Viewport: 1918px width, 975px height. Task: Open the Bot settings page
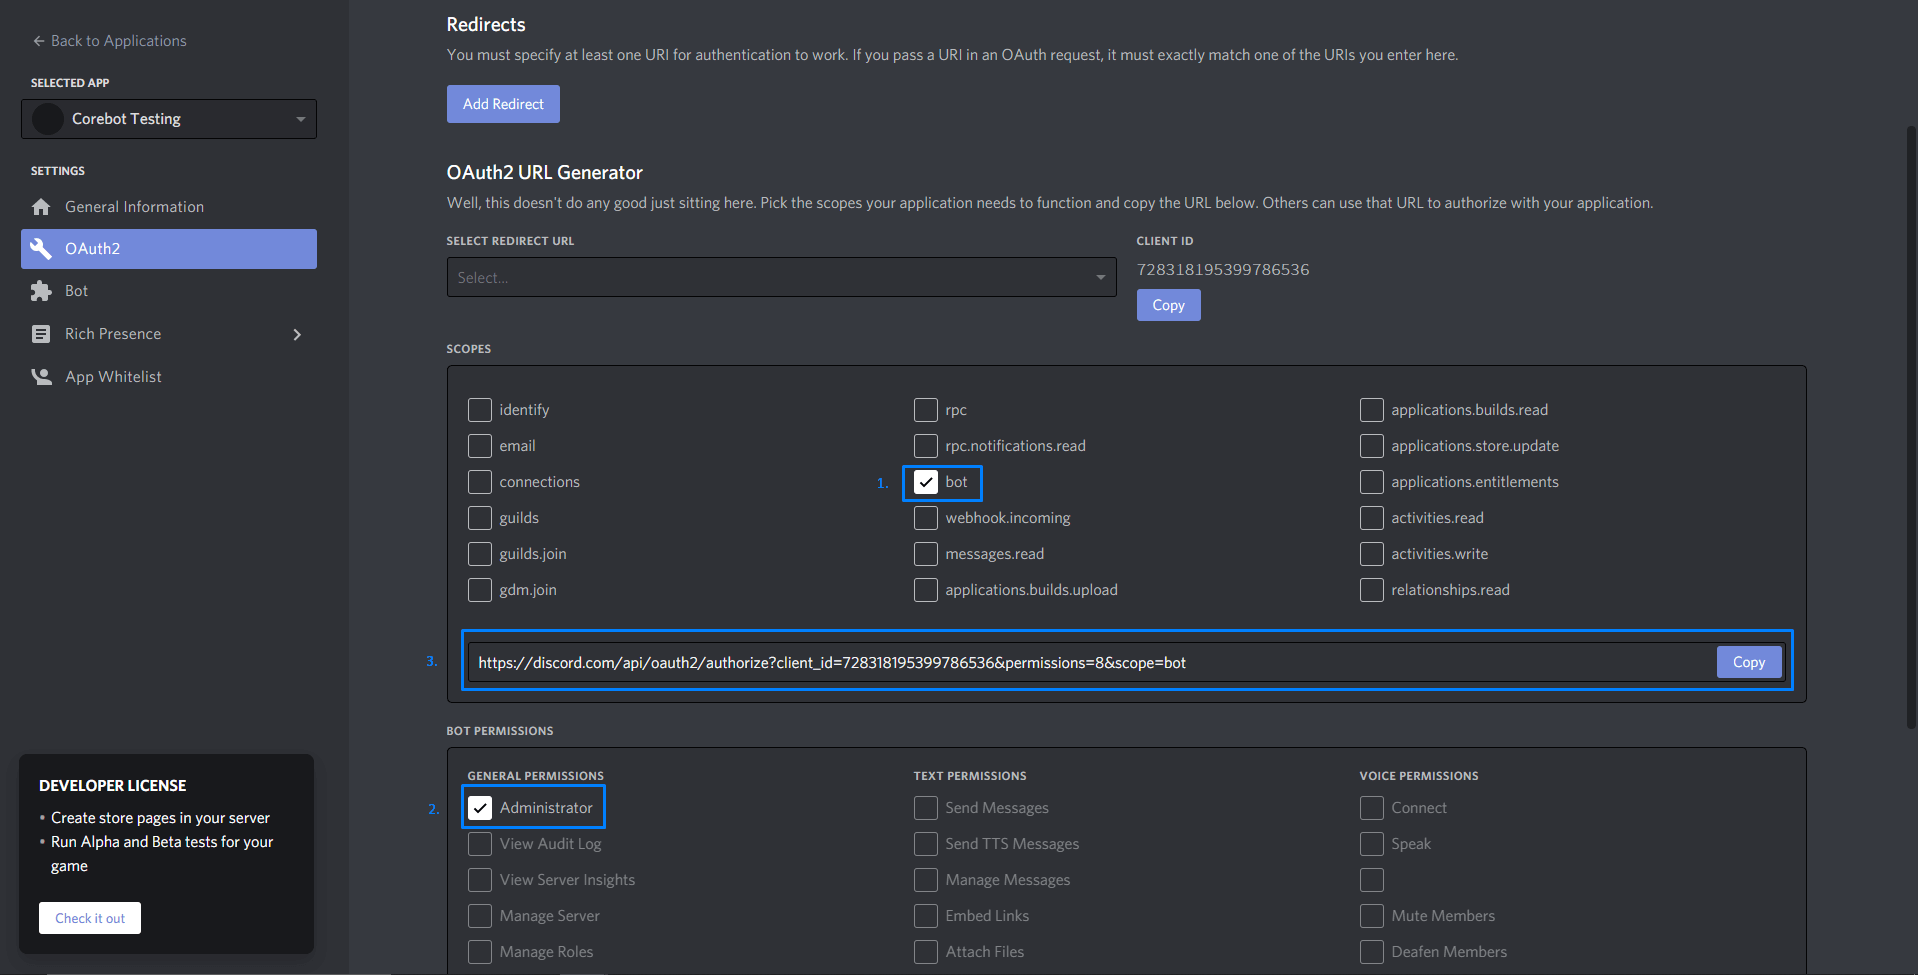(x=169, y=291)
